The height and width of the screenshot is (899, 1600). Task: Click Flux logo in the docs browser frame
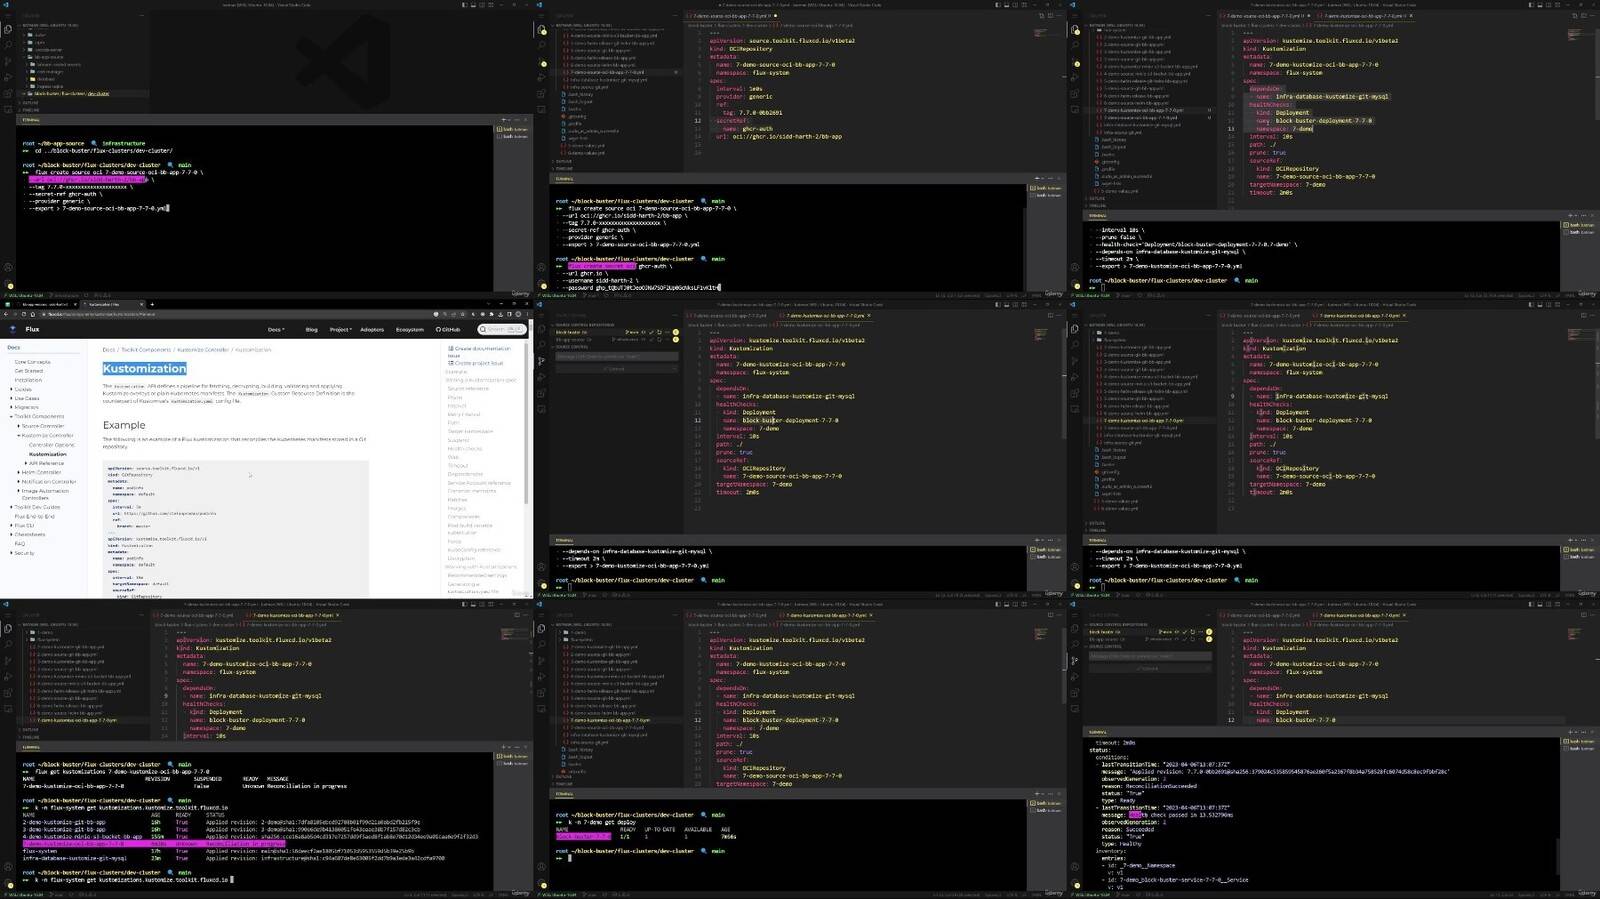tap(13, 329)
